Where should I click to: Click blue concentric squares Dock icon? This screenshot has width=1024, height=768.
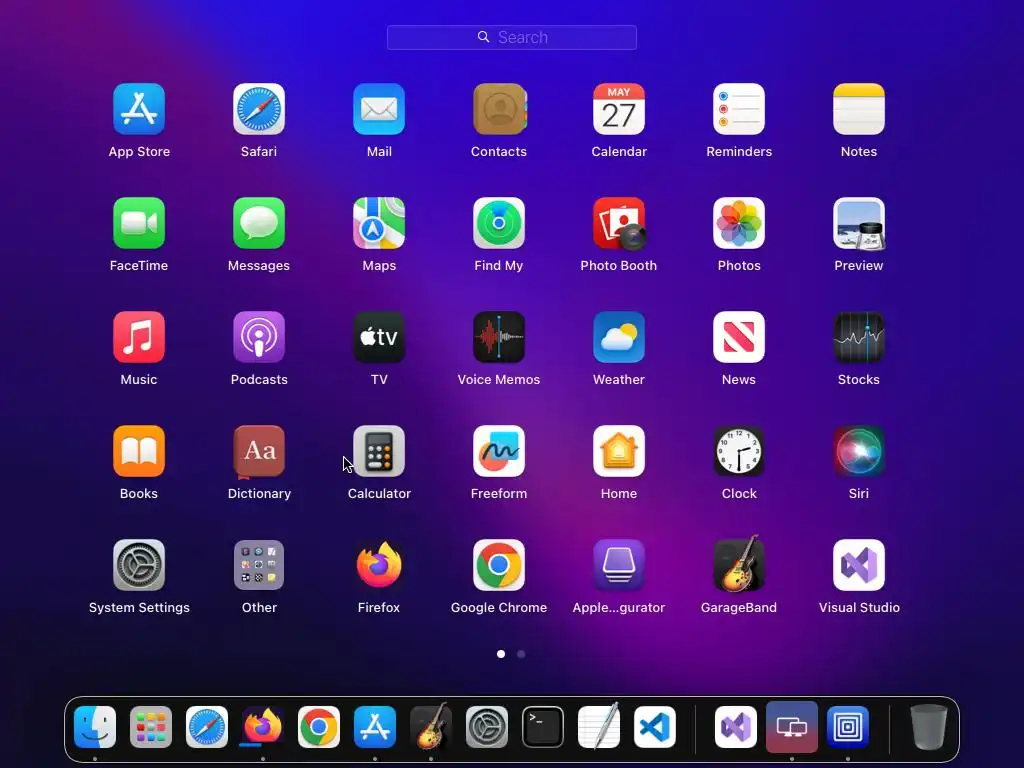tap(848, 727)
